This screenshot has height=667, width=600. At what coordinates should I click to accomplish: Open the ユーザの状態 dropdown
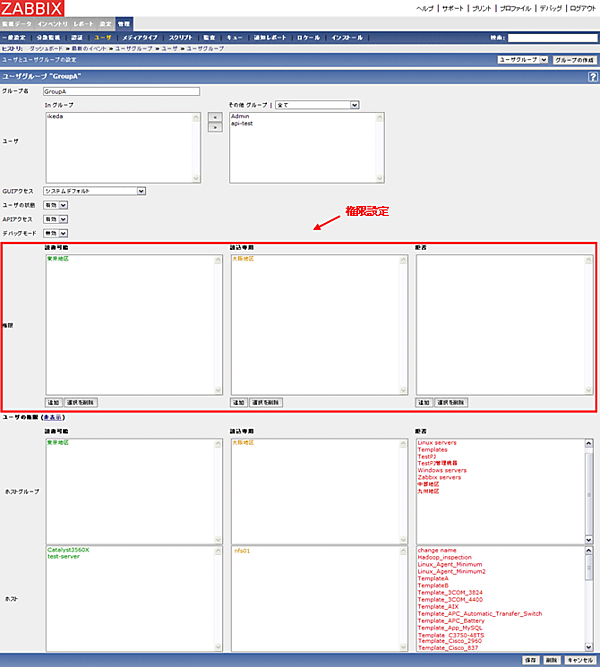55,205
